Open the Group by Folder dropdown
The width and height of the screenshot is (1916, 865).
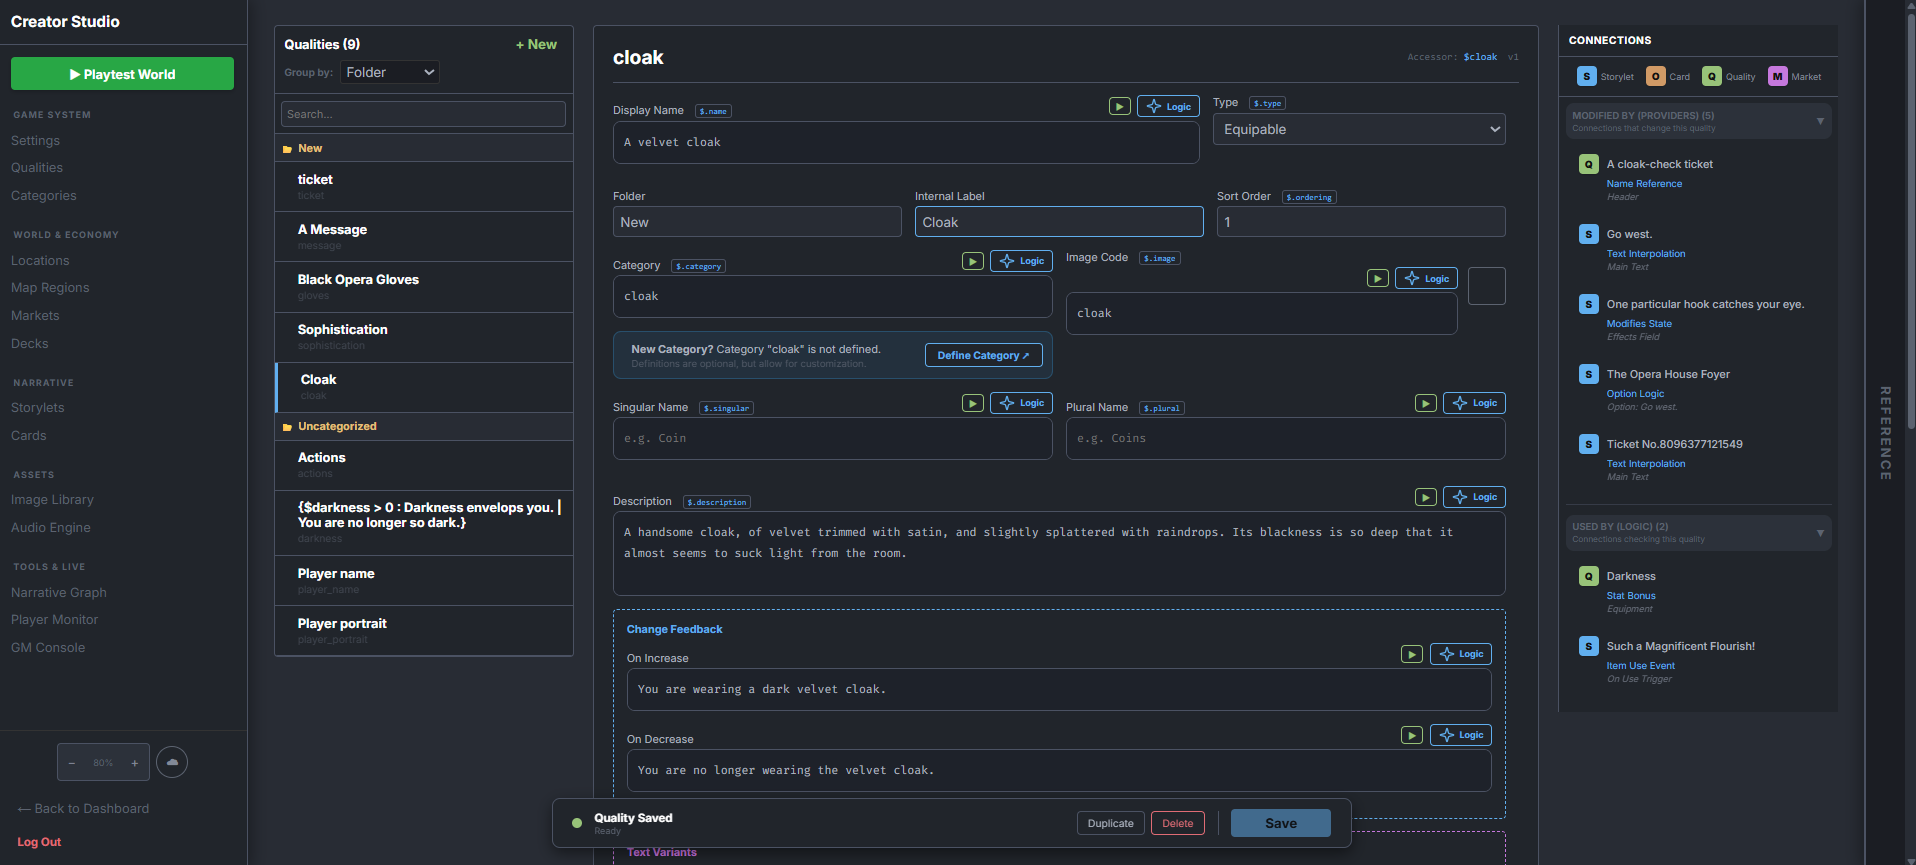[x=390, y=72]
